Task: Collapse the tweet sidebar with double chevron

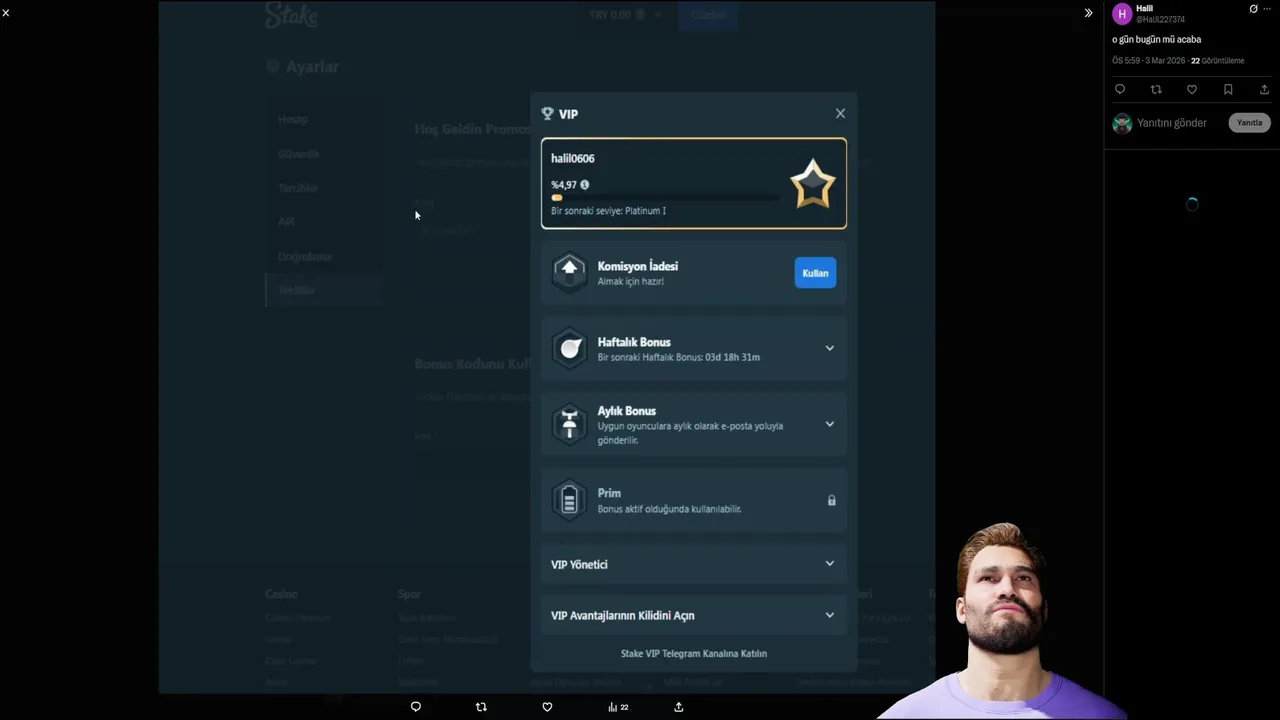Action: 1088,13
